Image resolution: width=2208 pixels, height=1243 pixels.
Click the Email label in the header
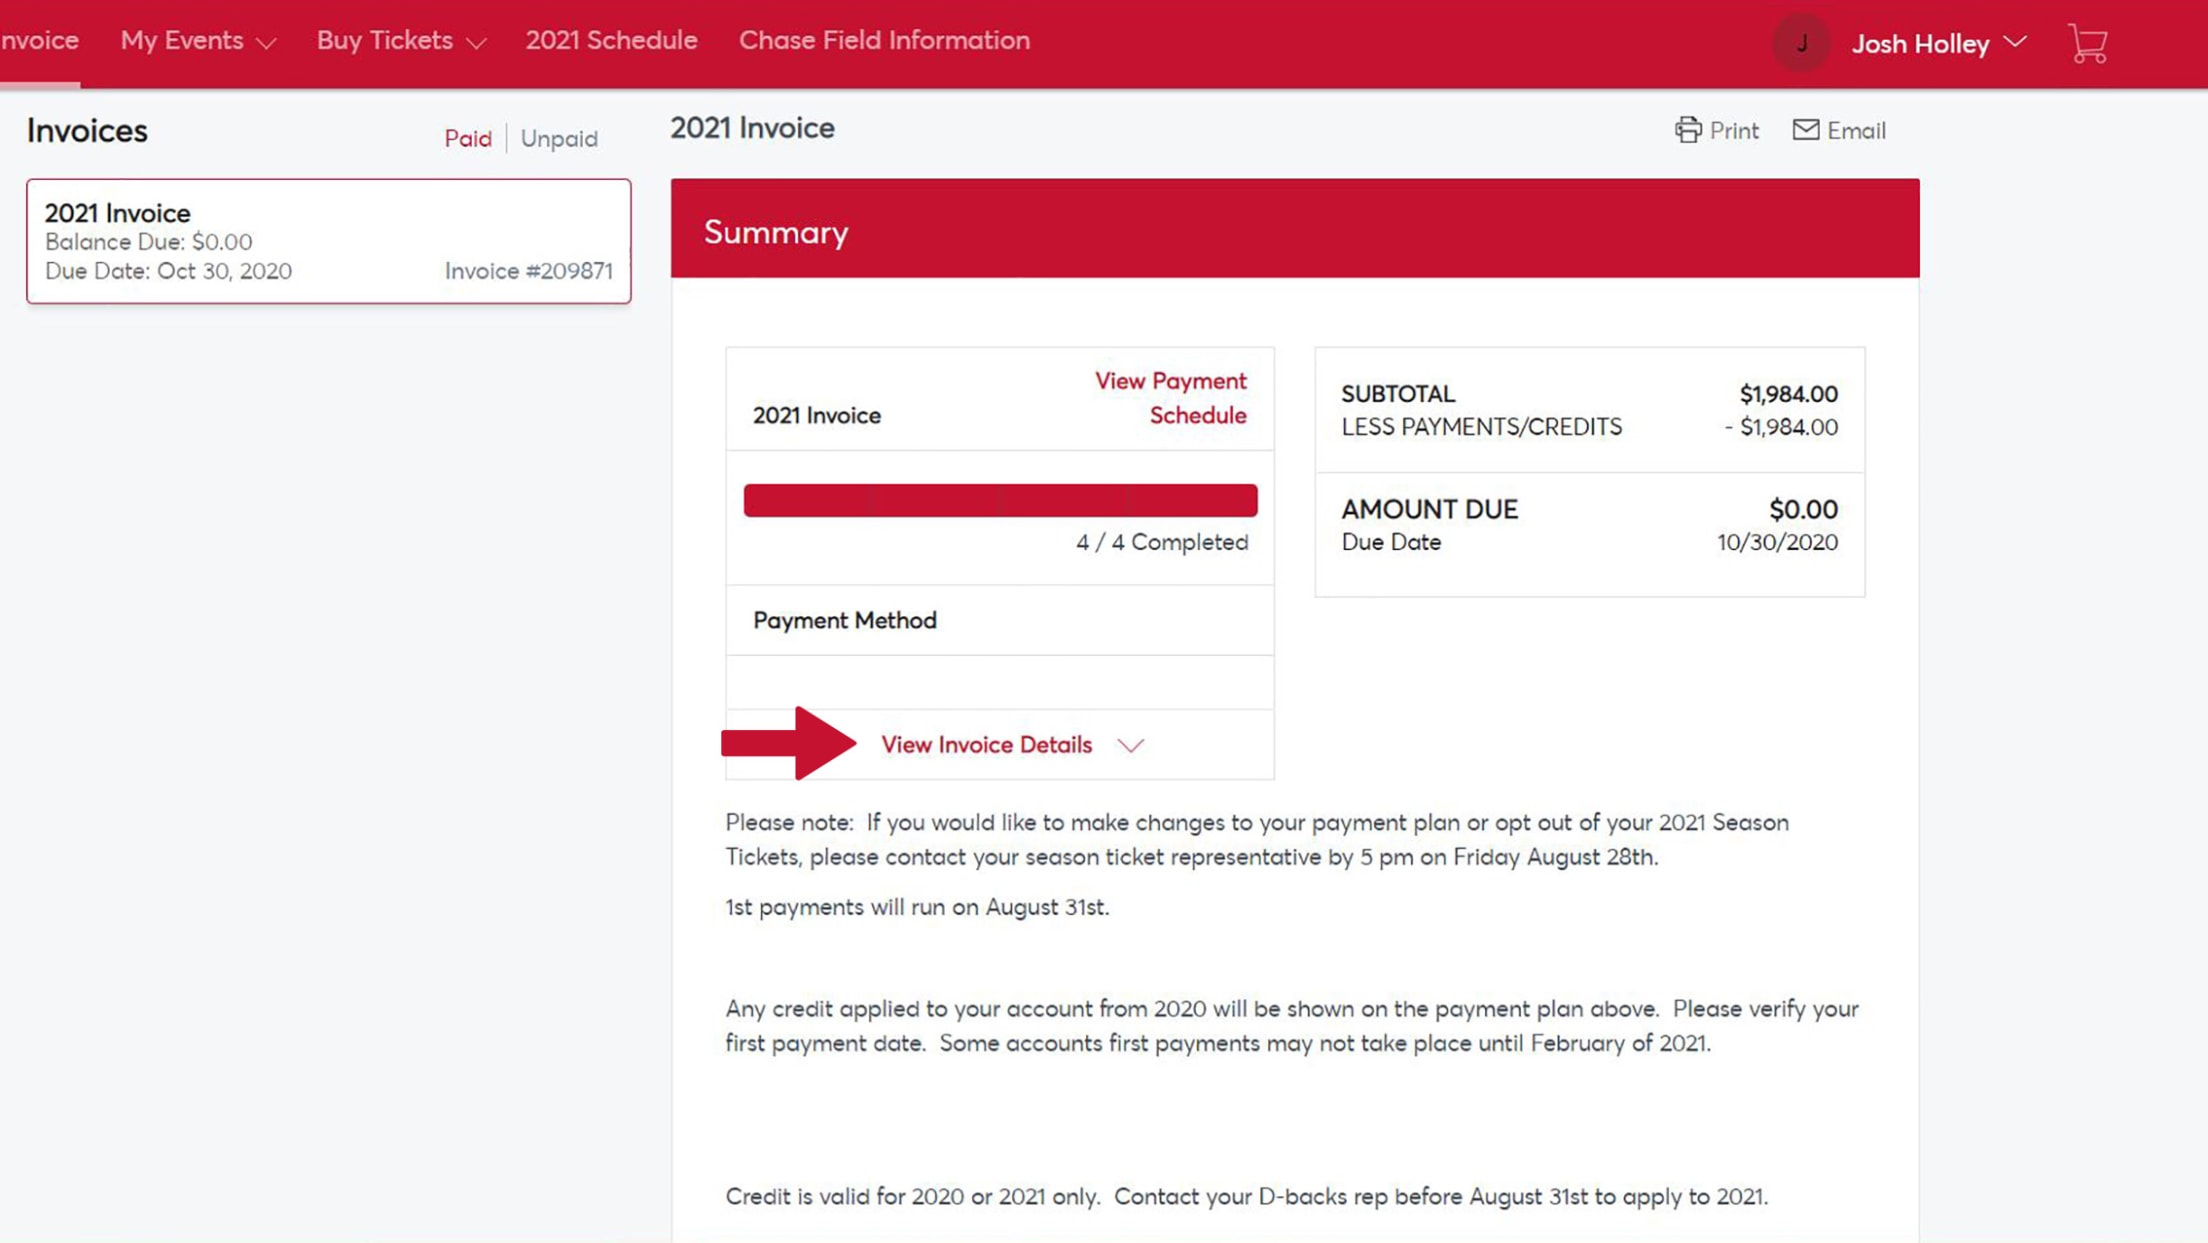(1857, 130)
